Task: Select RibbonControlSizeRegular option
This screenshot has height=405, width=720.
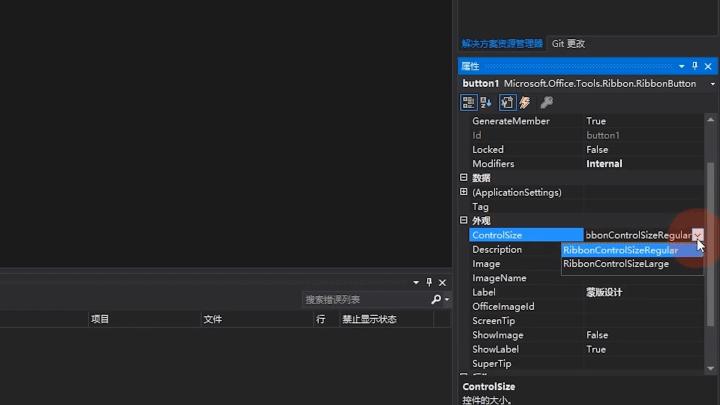Action: [620, 250]
